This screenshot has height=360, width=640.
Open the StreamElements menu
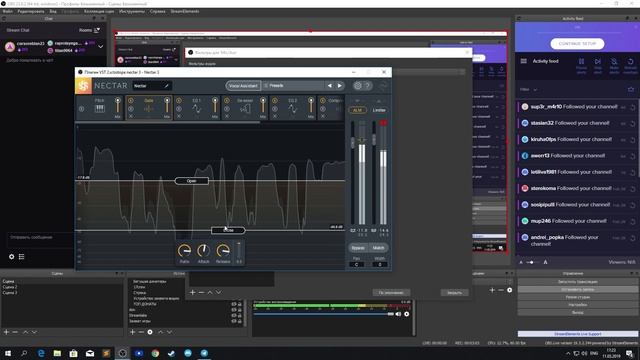[185, 11]
